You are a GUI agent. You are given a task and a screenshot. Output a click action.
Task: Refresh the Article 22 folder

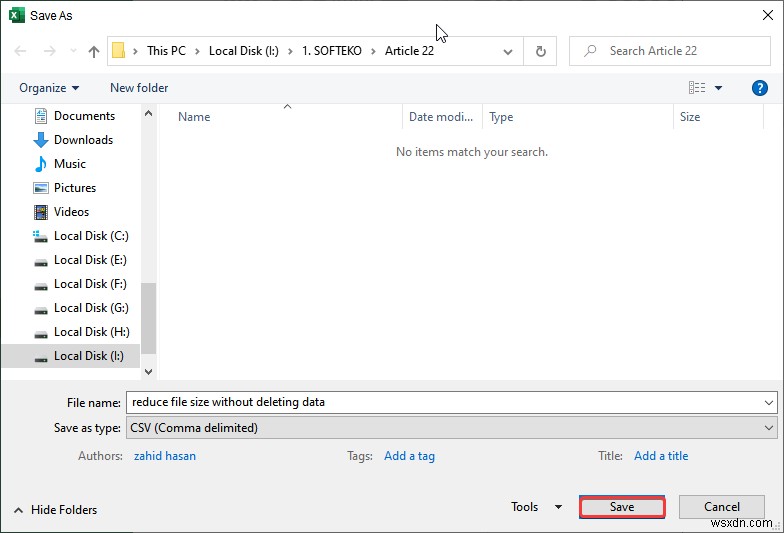[x=540, y=51]
